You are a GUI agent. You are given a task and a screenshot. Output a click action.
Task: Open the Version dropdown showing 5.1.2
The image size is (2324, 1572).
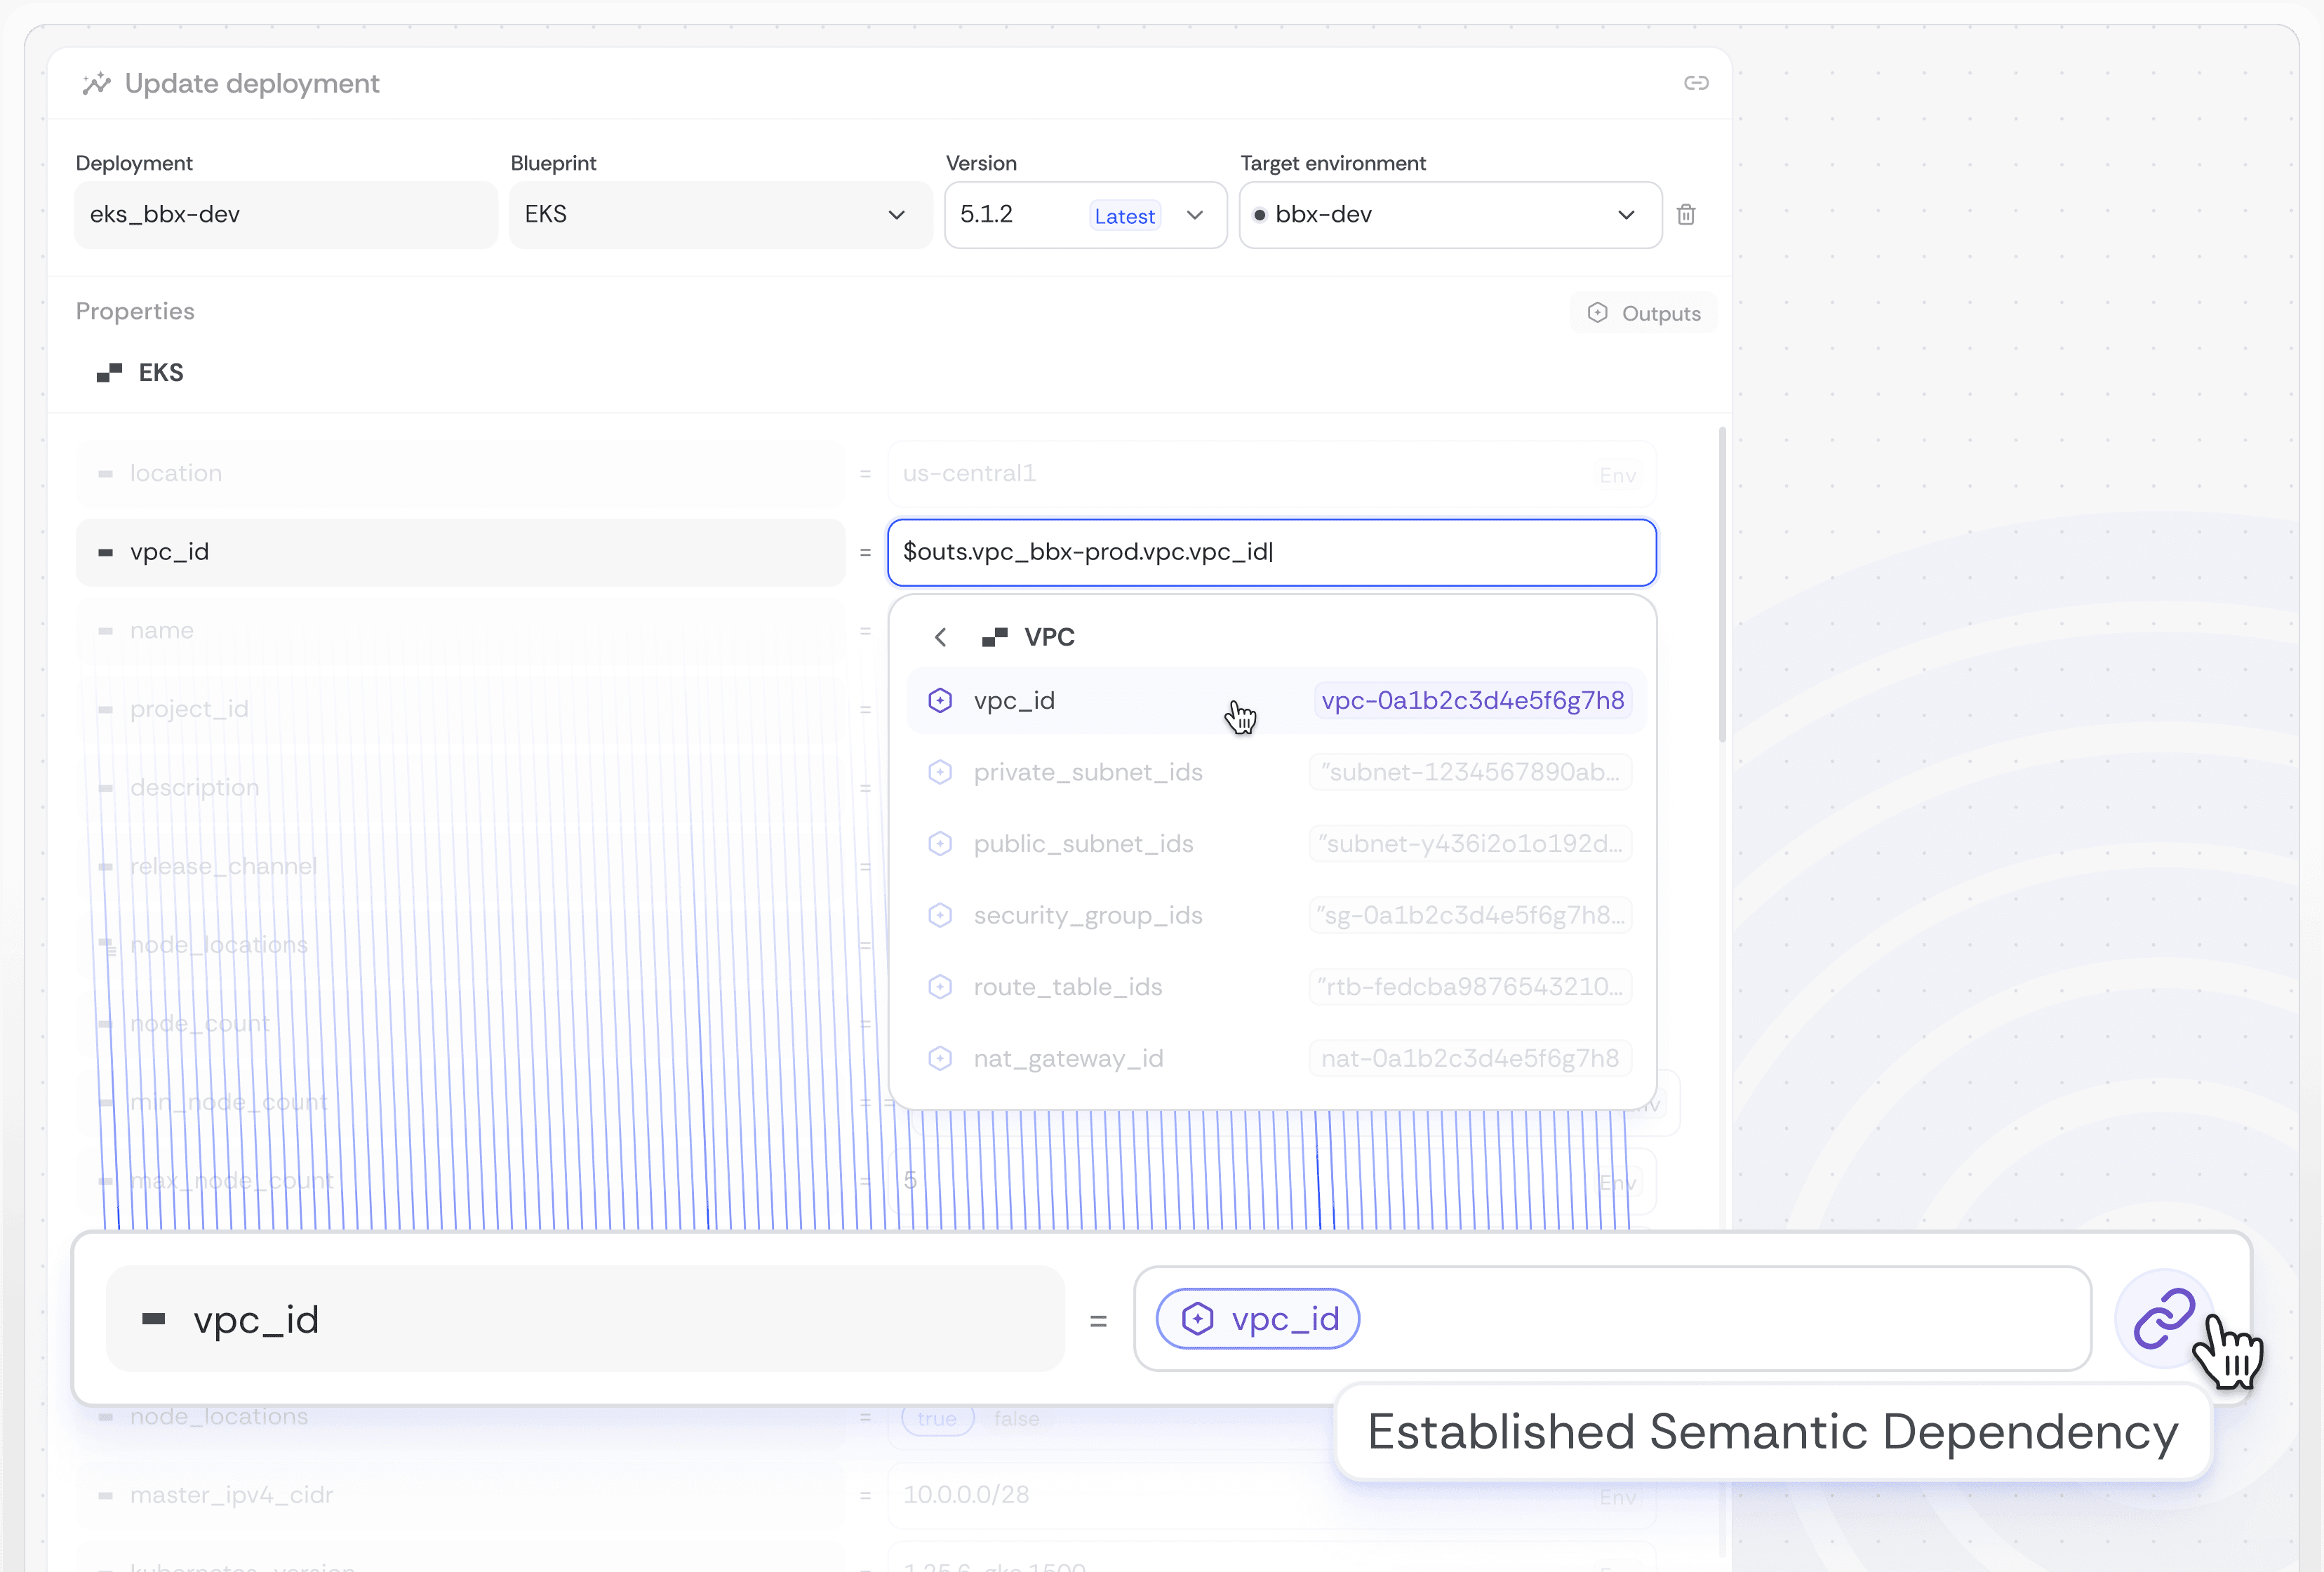(x=1195, y=215)
